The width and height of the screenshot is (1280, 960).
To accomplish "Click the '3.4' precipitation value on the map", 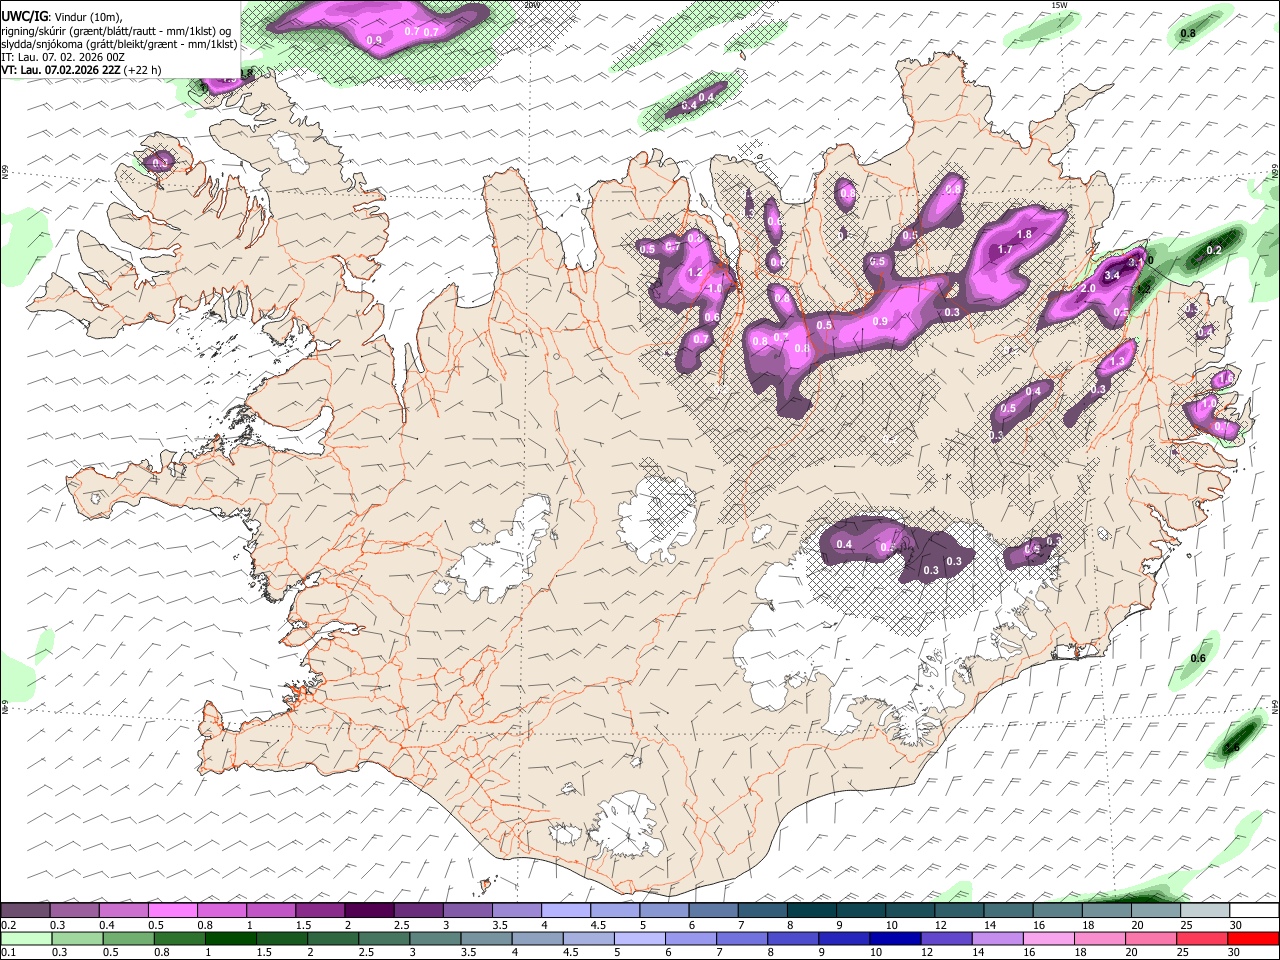I will click(1110, 274).
